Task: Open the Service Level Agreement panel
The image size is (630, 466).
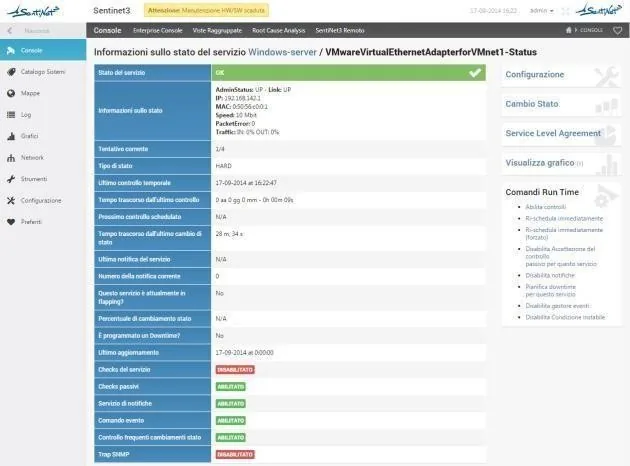Action: pyautogui.click(x=561, y=133)
